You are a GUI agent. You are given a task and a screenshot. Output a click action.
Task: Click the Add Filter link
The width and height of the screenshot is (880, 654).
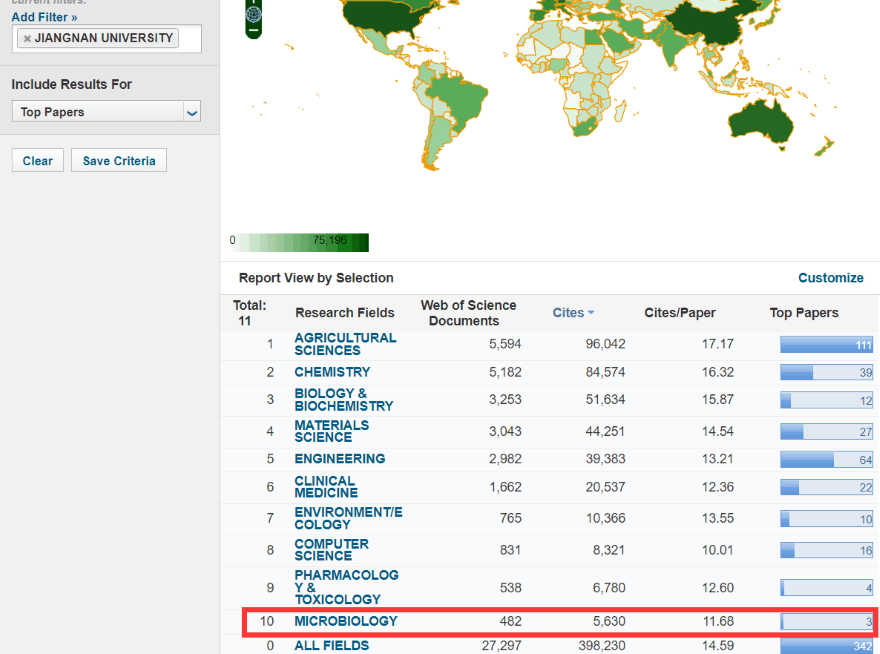(x=44, y=17)
